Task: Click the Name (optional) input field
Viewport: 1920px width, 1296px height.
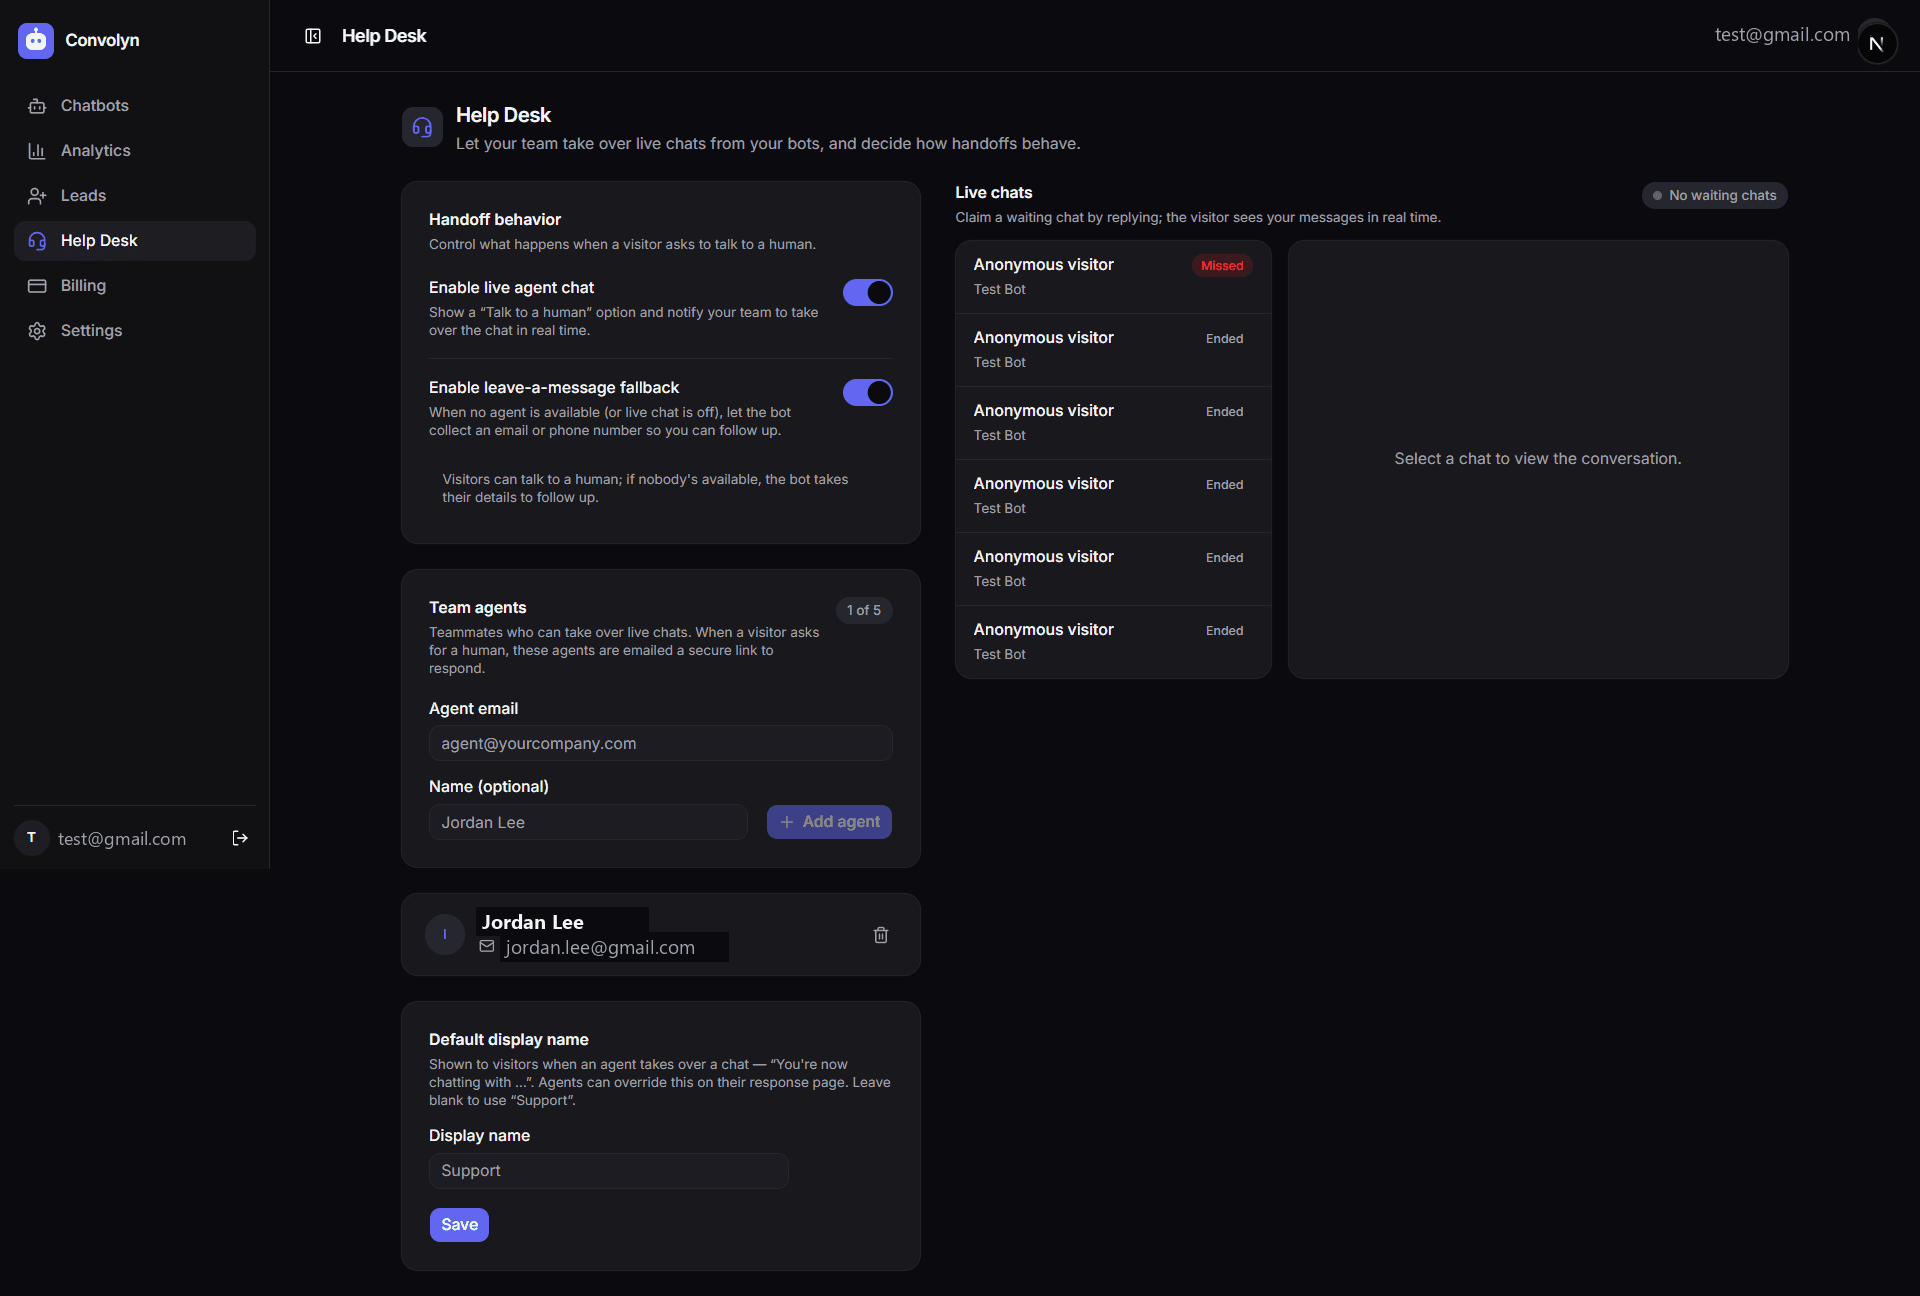Action: coord(588,822)
